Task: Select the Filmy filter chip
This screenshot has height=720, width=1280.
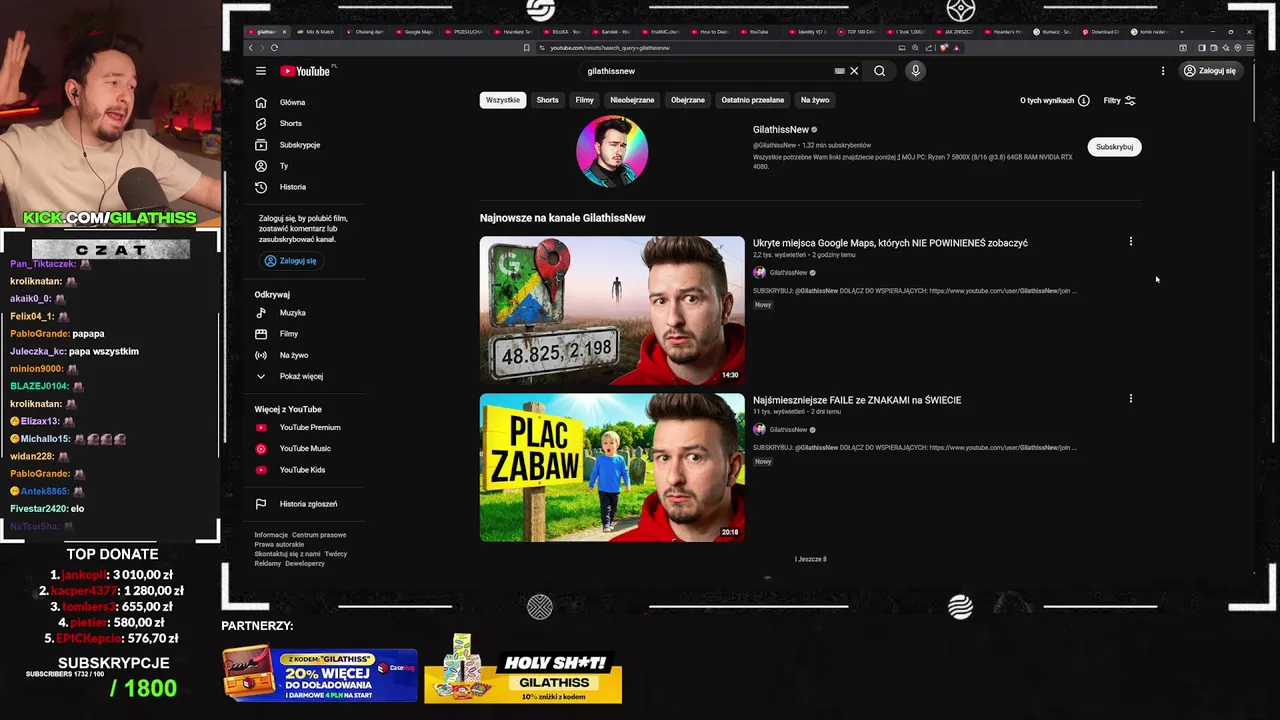Action: [585, 100]
